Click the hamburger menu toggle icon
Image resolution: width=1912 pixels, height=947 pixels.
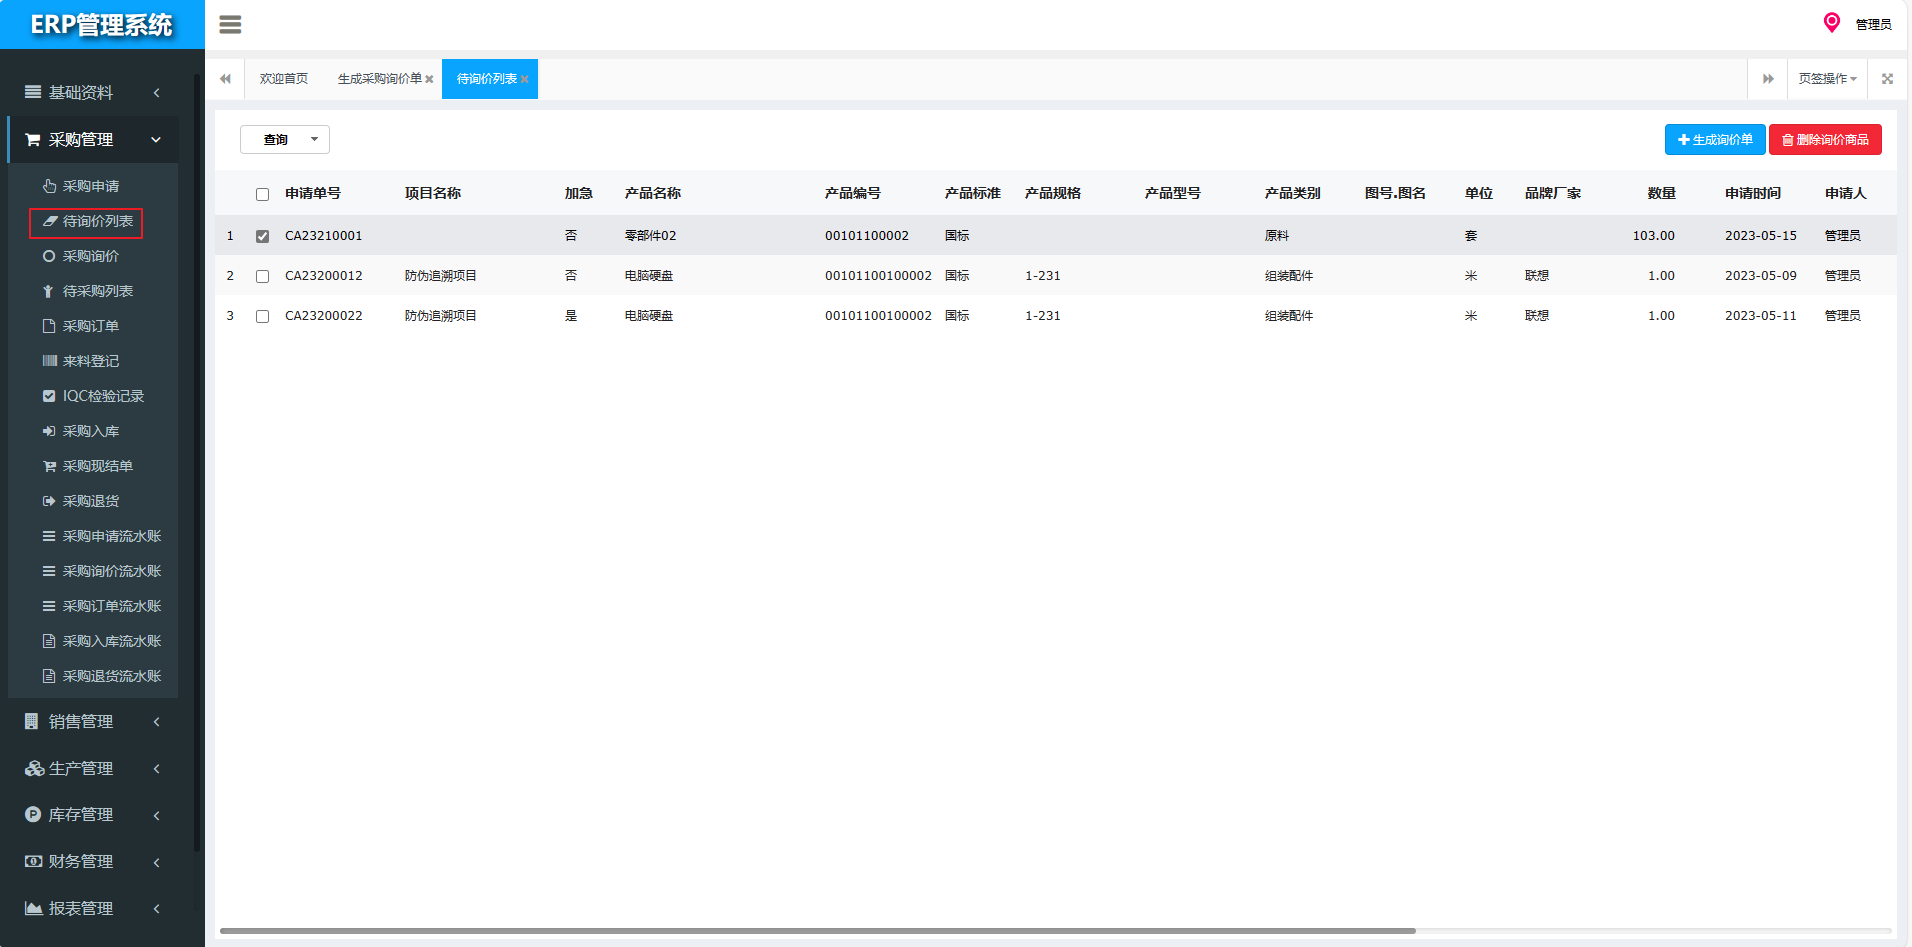(x=230, y=25)
